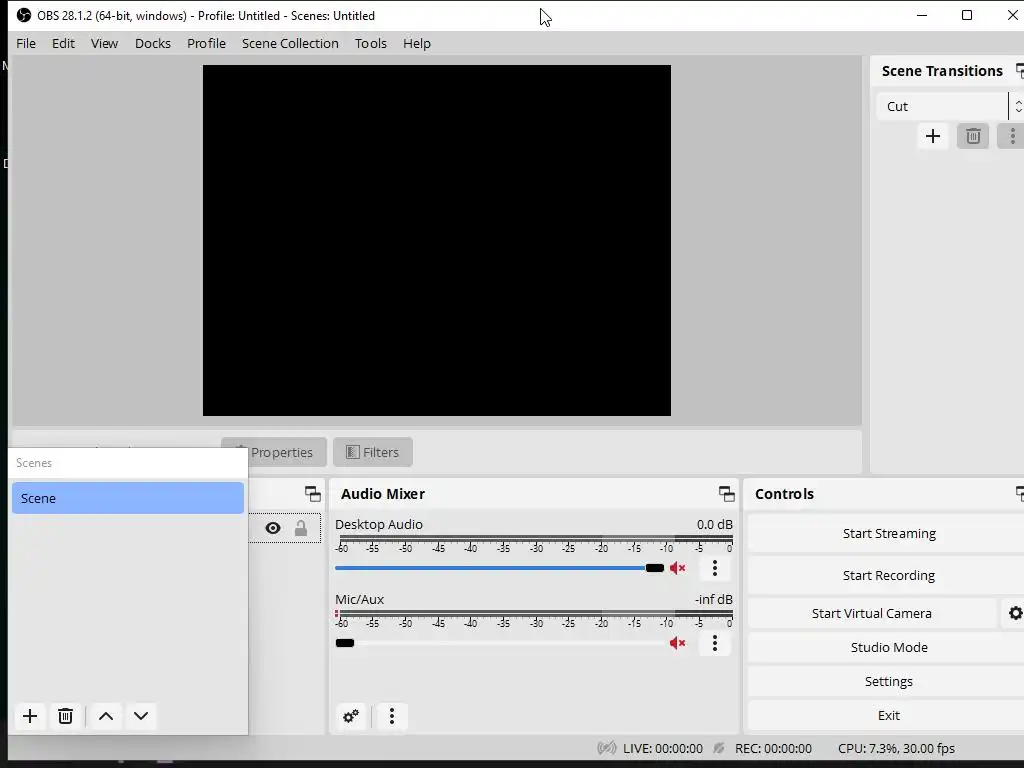Open the transition properties three-dot menu
The width and height of the screenshot is (1024, 768).
(1012, 136)
